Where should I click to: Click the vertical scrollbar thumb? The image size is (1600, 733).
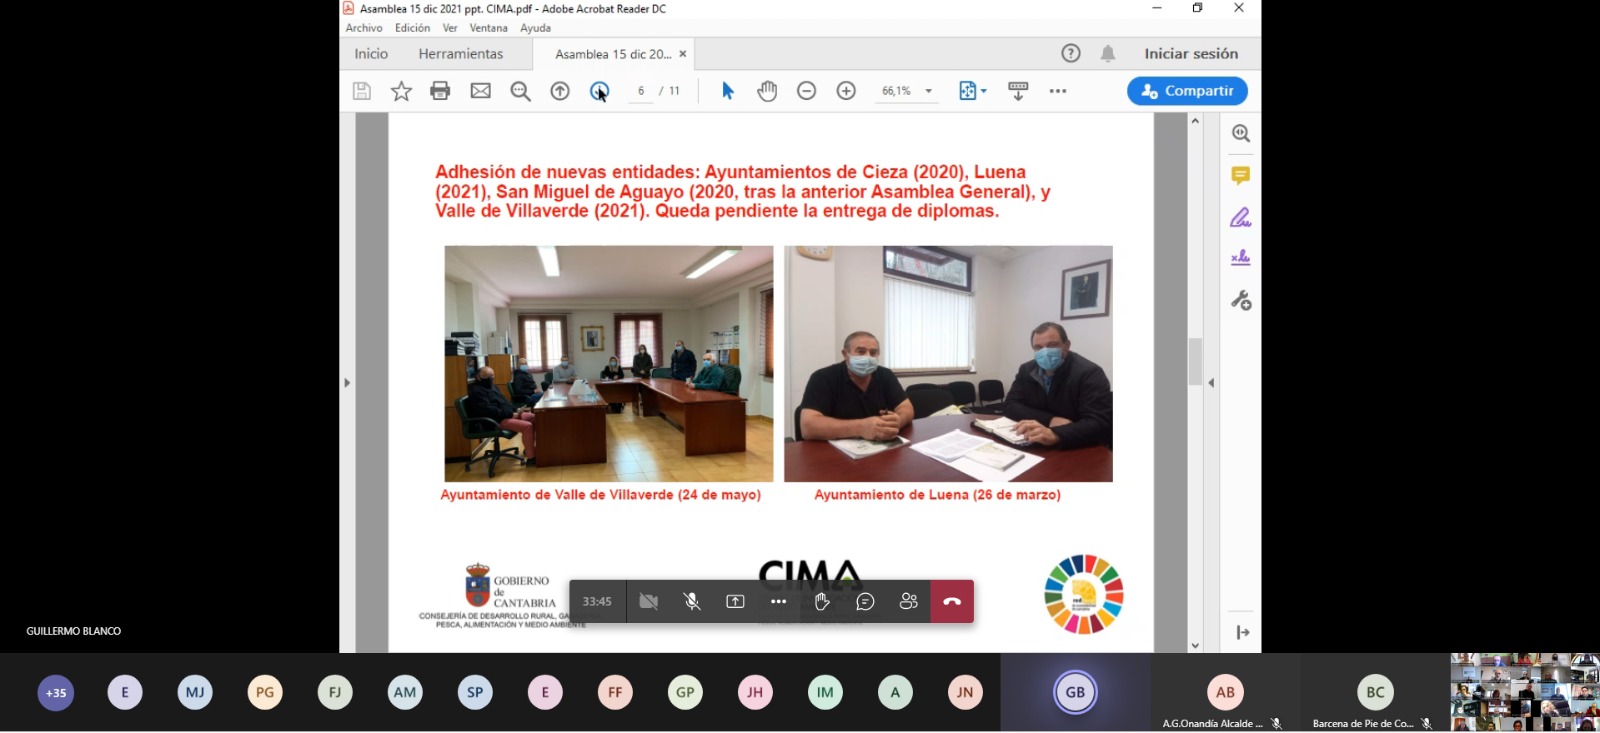[x=1195, y=361]
